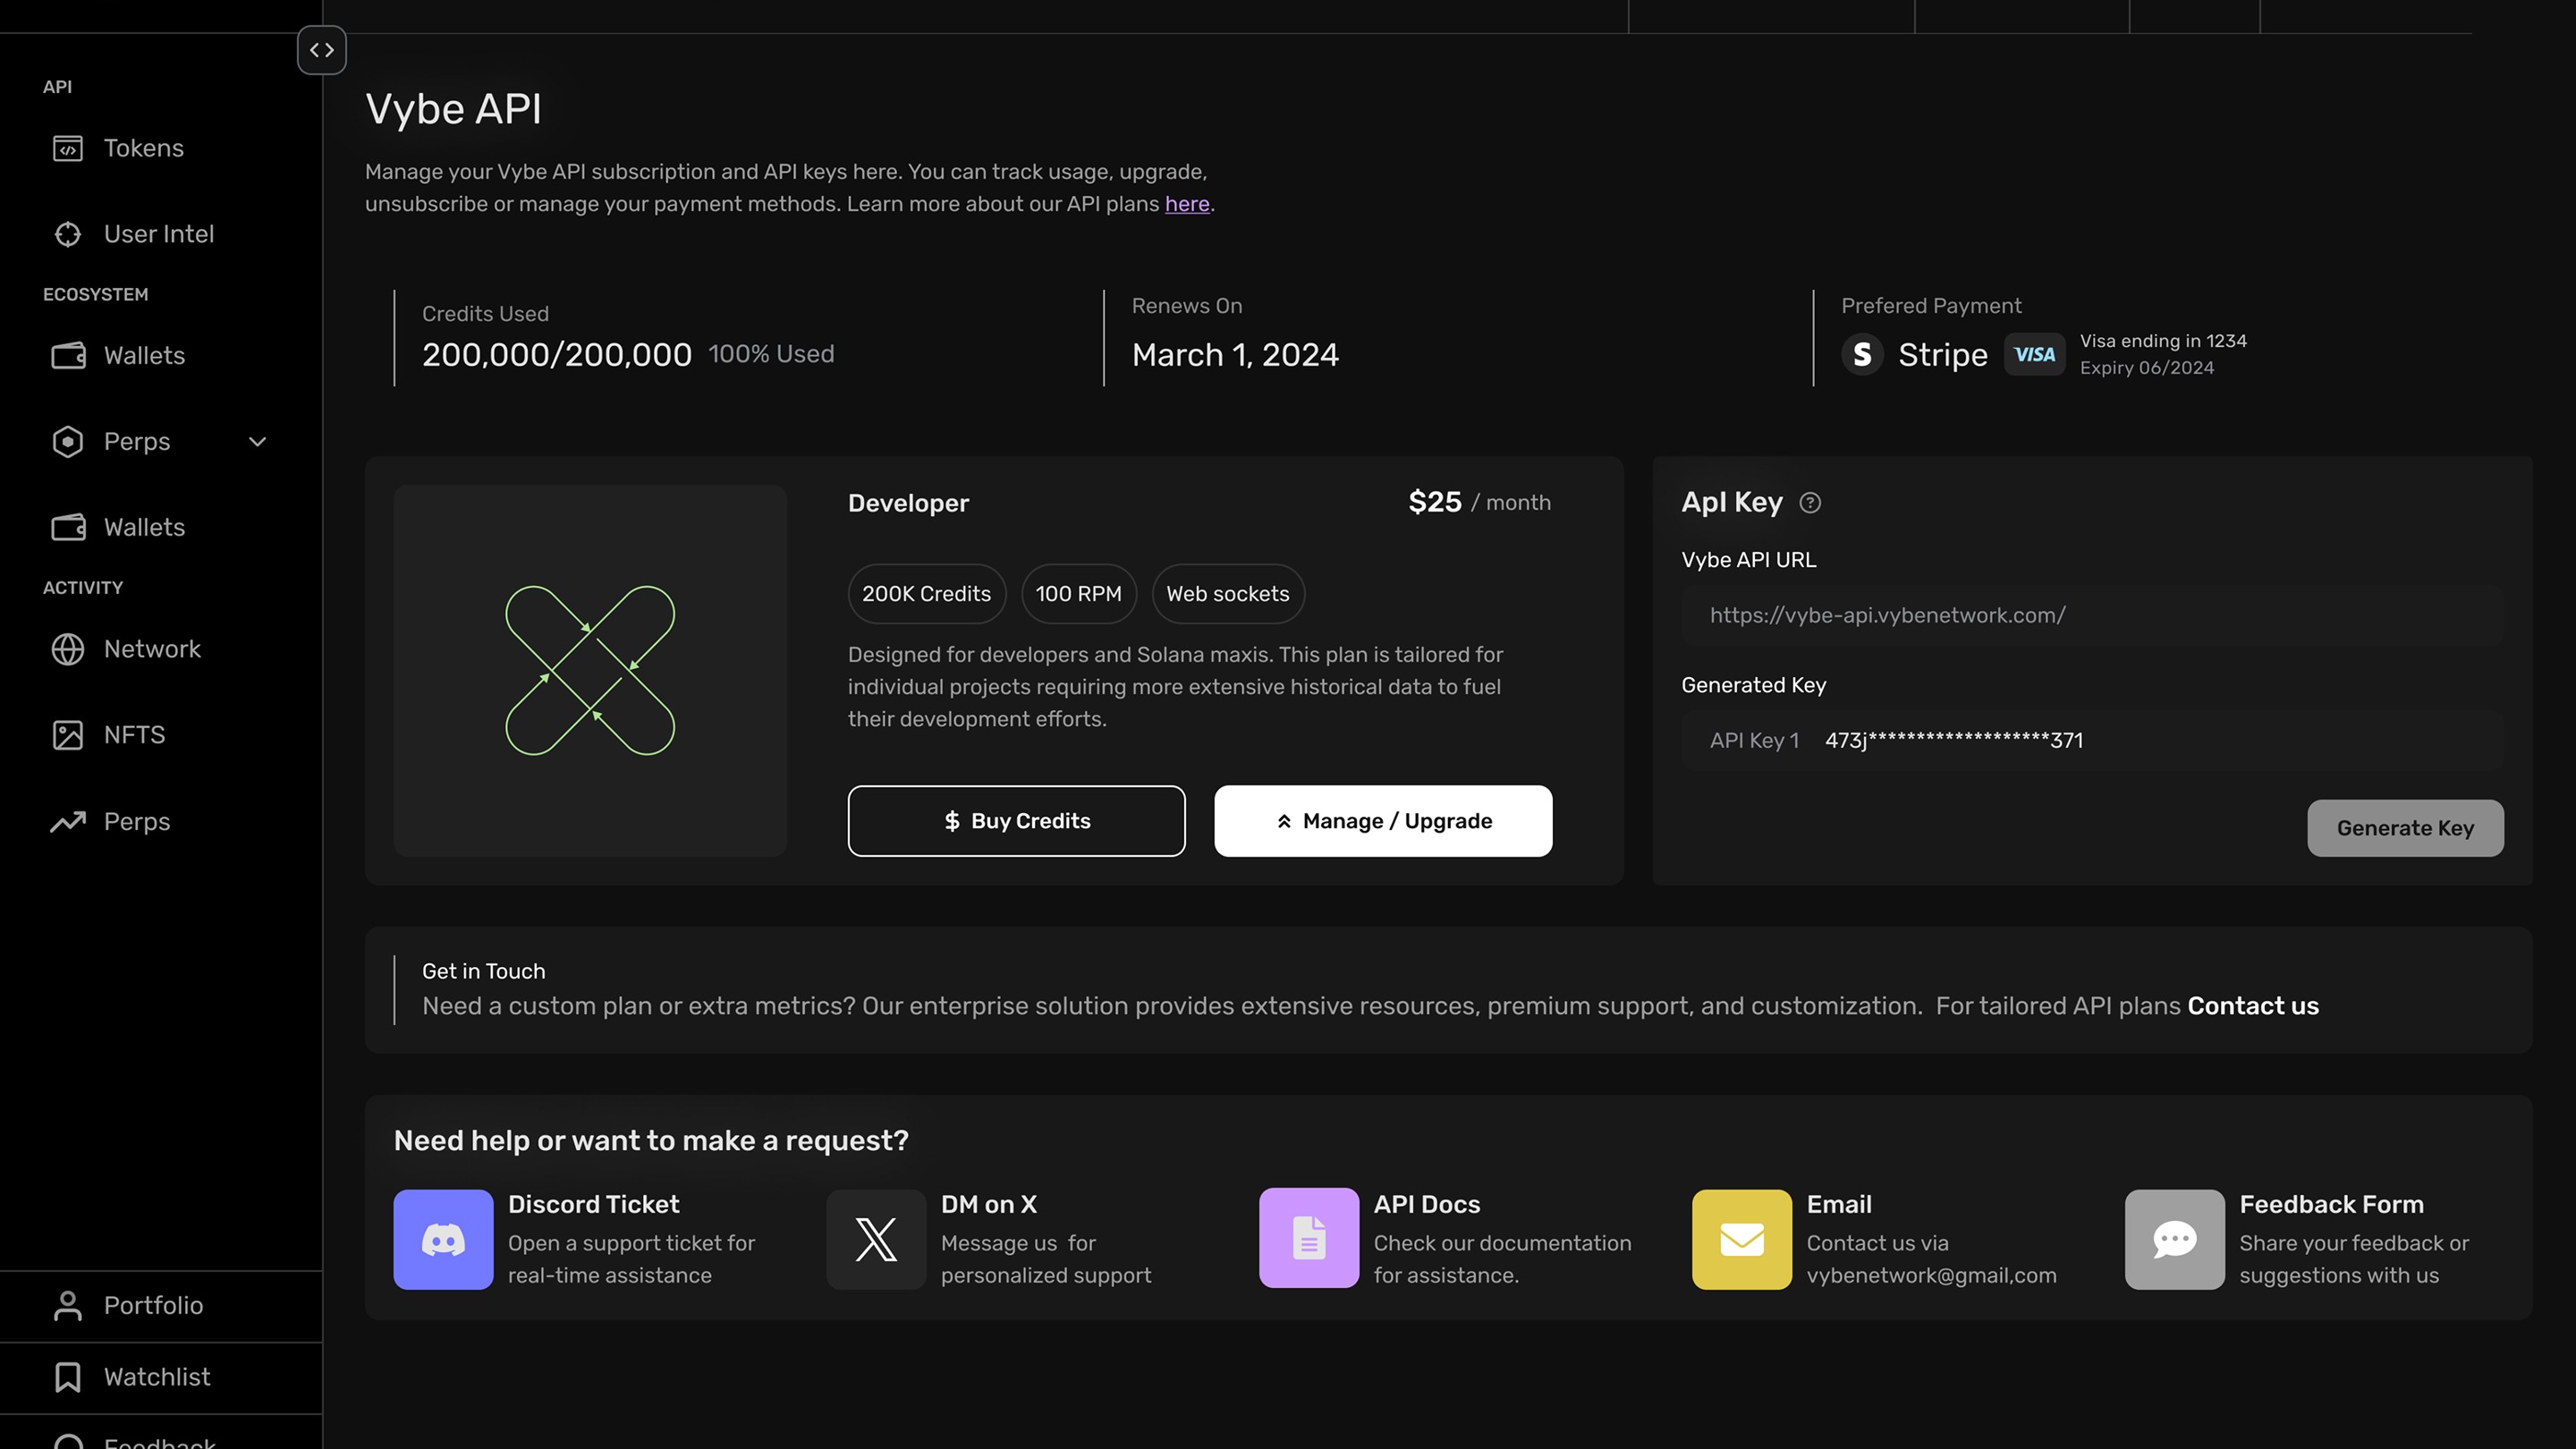Click the "Visa ending in 1234" text
Image resolution: width=2576 pixels, height=1449 pixels.
(x=2163, y=341)
